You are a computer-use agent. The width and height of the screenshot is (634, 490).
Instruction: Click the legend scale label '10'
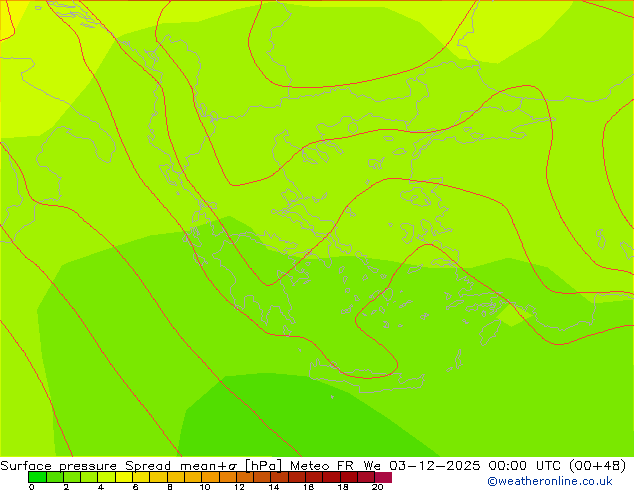click(x=205, y=487)
